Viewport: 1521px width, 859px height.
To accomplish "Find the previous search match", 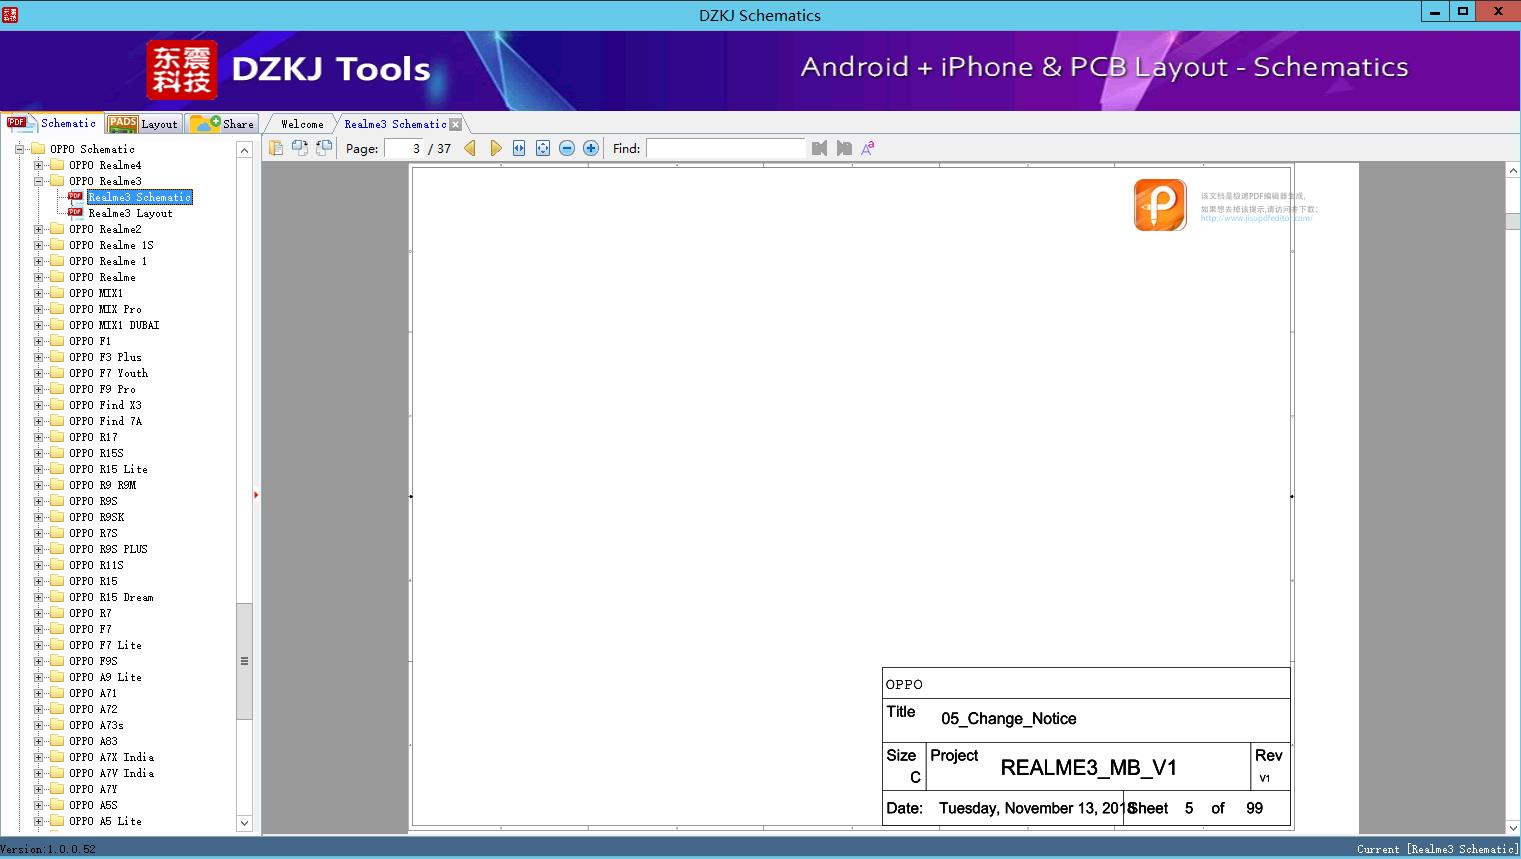I will click(x=820, y=148).
